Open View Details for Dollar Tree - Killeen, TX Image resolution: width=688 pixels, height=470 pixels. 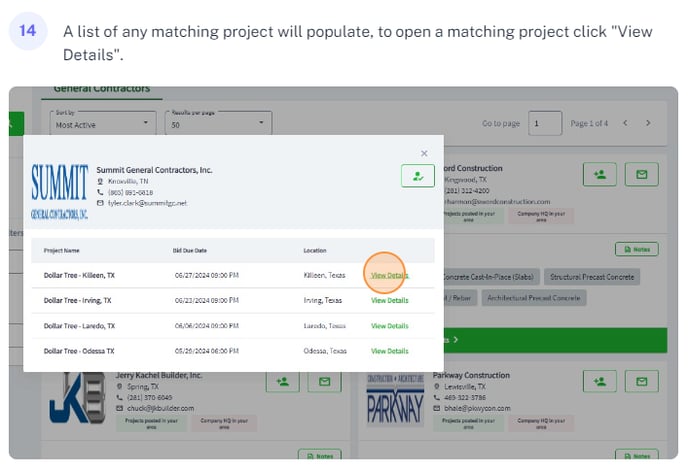[390, 276]
